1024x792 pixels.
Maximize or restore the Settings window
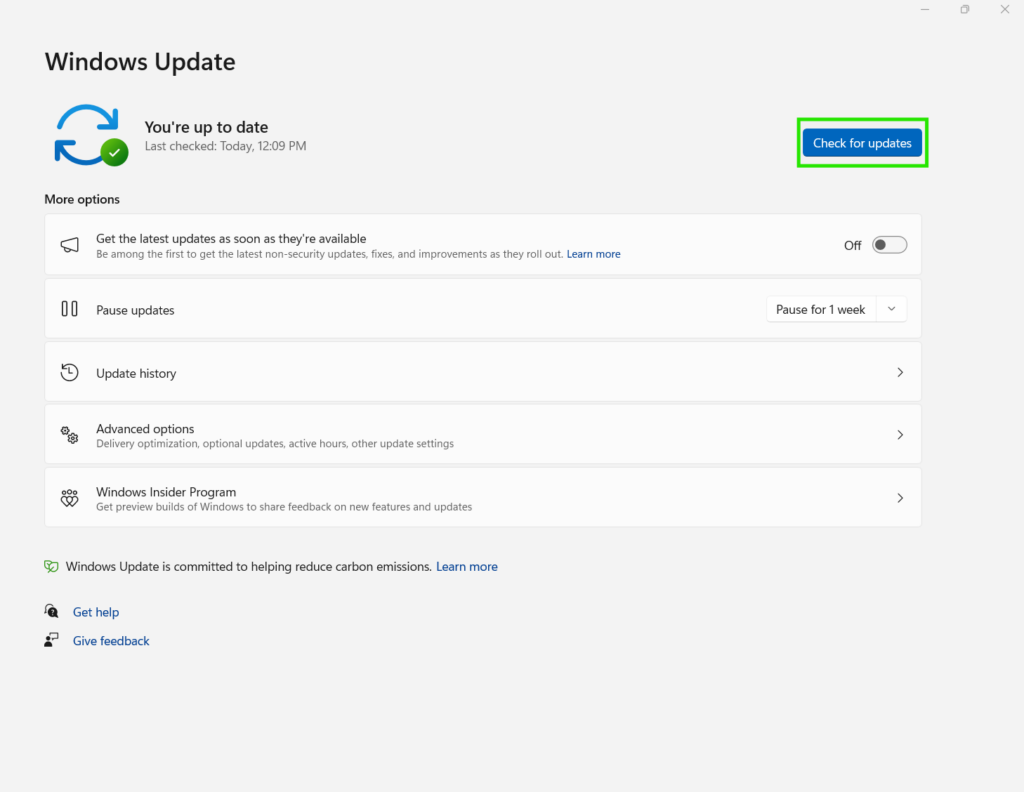tap(965, 9)
